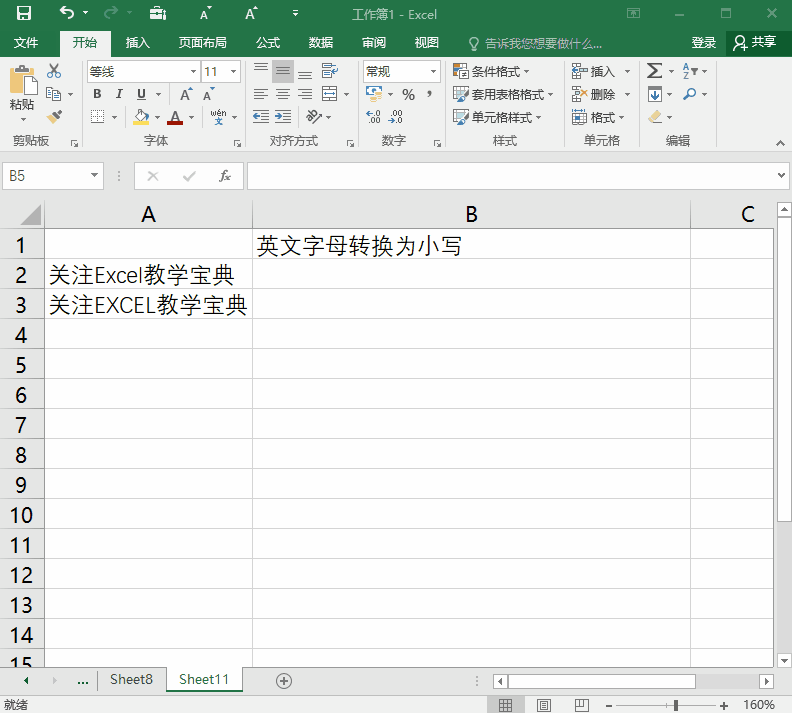This screenshot has width=792, height=713.
Task: Decrease font size with the smaller A
Action: coord(209,94)
